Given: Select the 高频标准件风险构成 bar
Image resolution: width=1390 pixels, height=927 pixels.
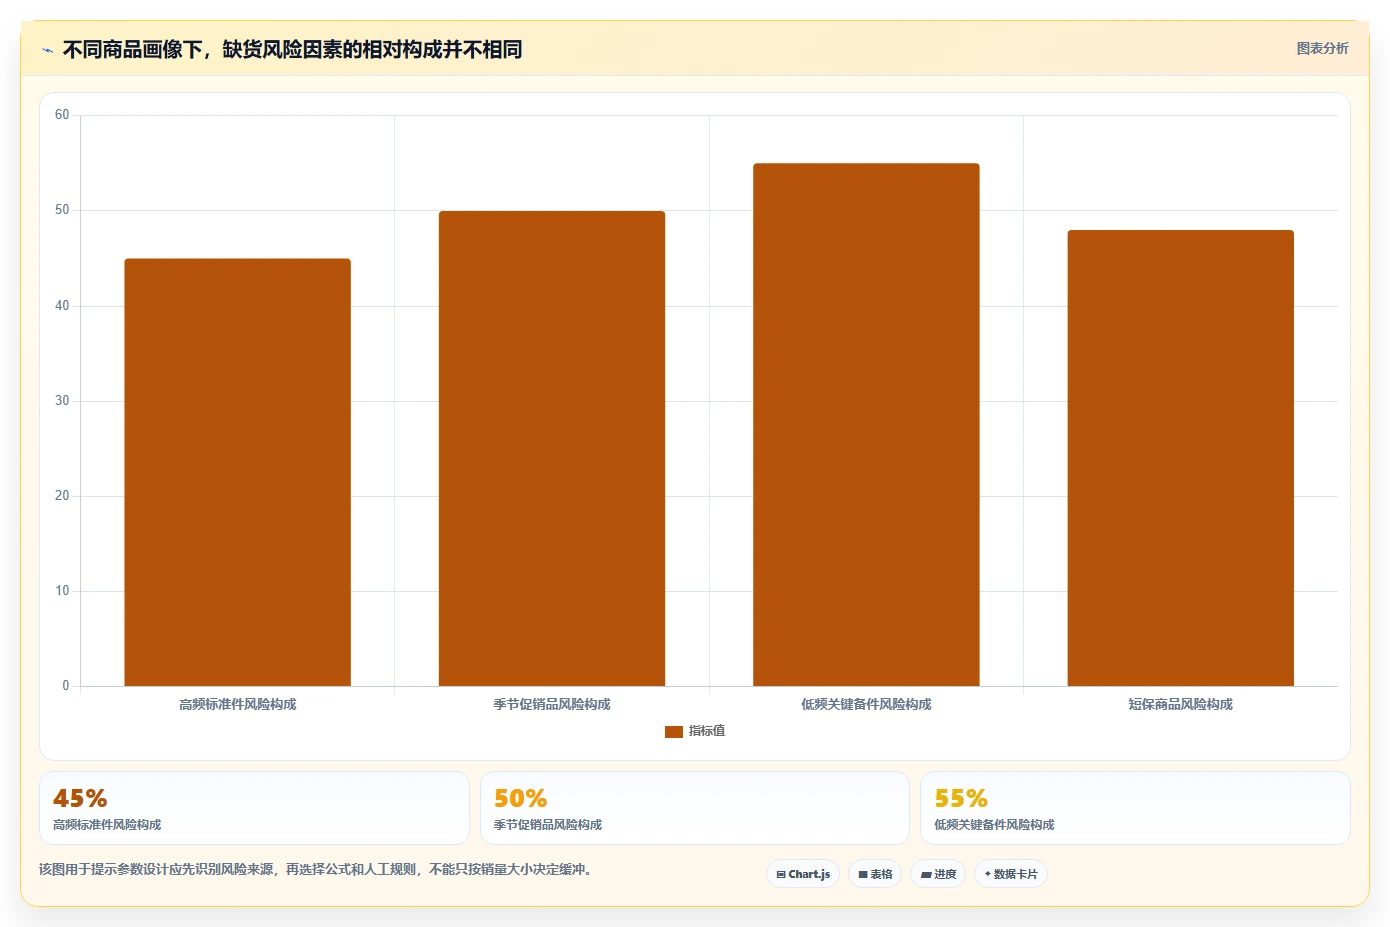Looking at the screenshot, I should (237, 472).
